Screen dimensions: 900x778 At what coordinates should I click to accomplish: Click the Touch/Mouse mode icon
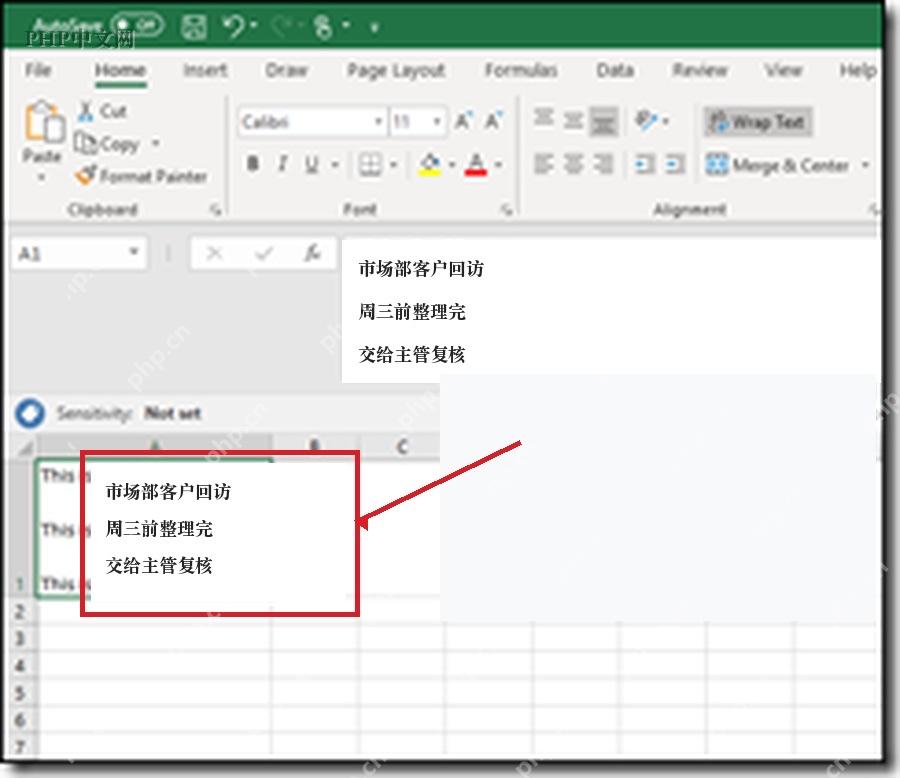[x=324, y=26]
